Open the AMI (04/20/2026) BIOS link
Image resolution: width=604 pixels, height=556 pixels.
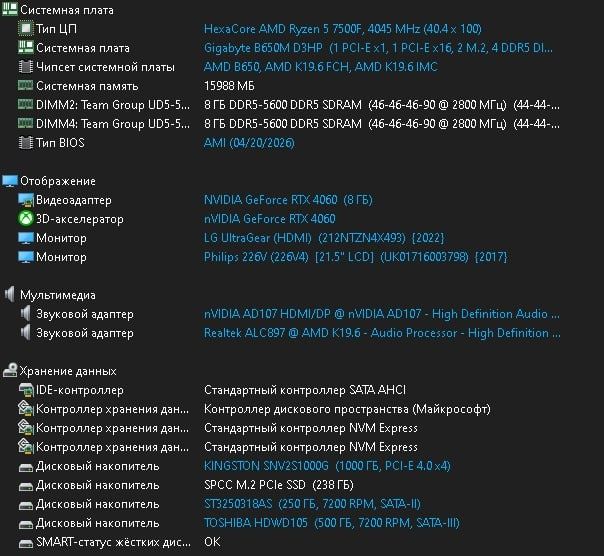pyautogui.click(x=249, y=143)
